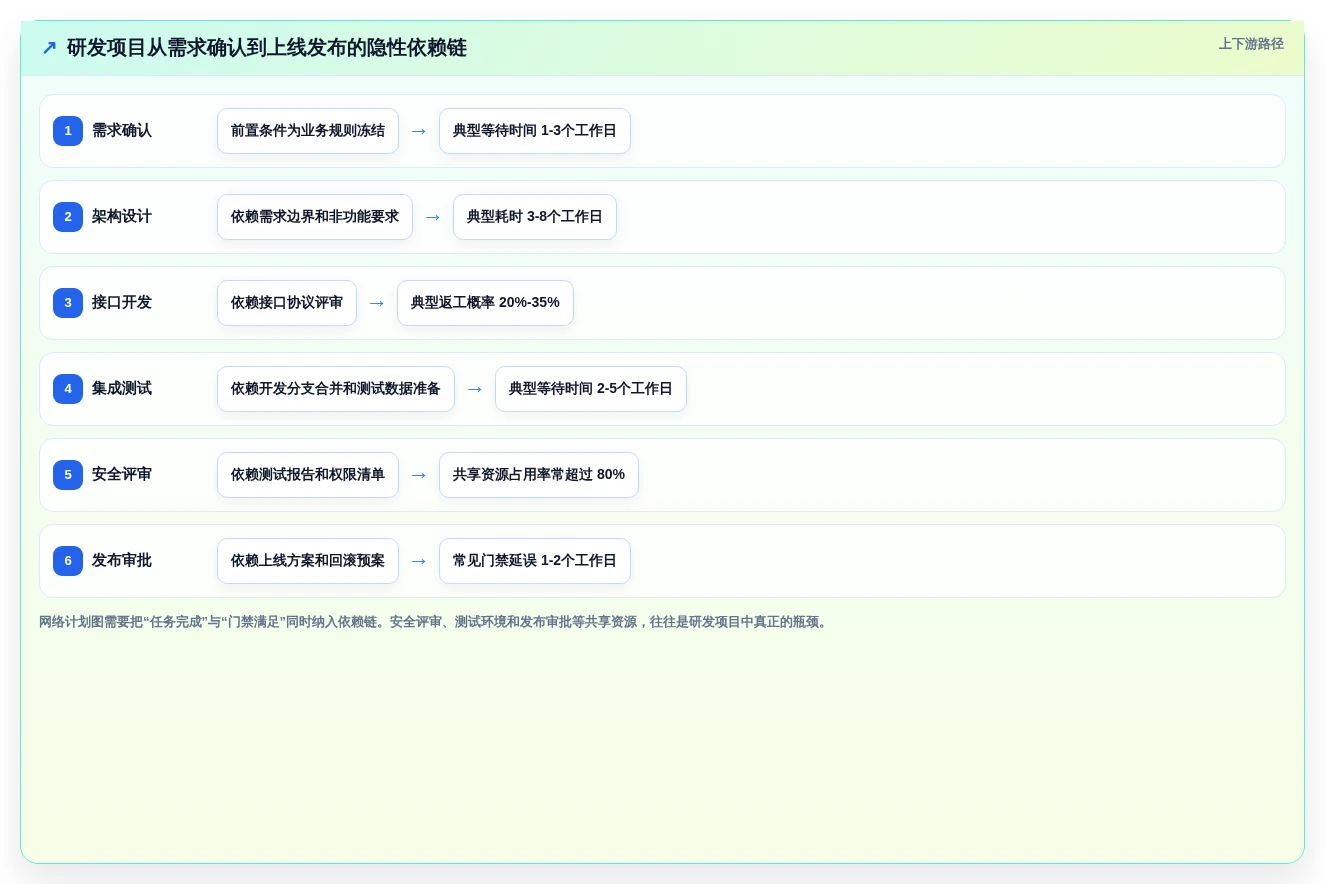Click the arrow icon beside the chart title

pos(49,48)
